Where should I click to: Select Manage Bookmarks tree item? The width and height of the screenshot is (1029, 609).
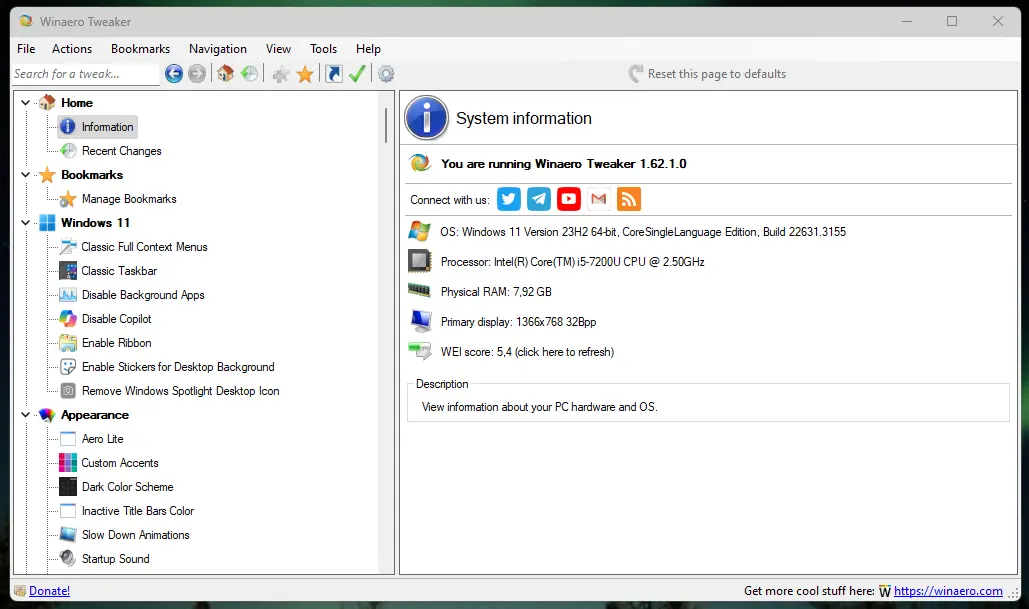pyautogui.click(x=129, y=199)
